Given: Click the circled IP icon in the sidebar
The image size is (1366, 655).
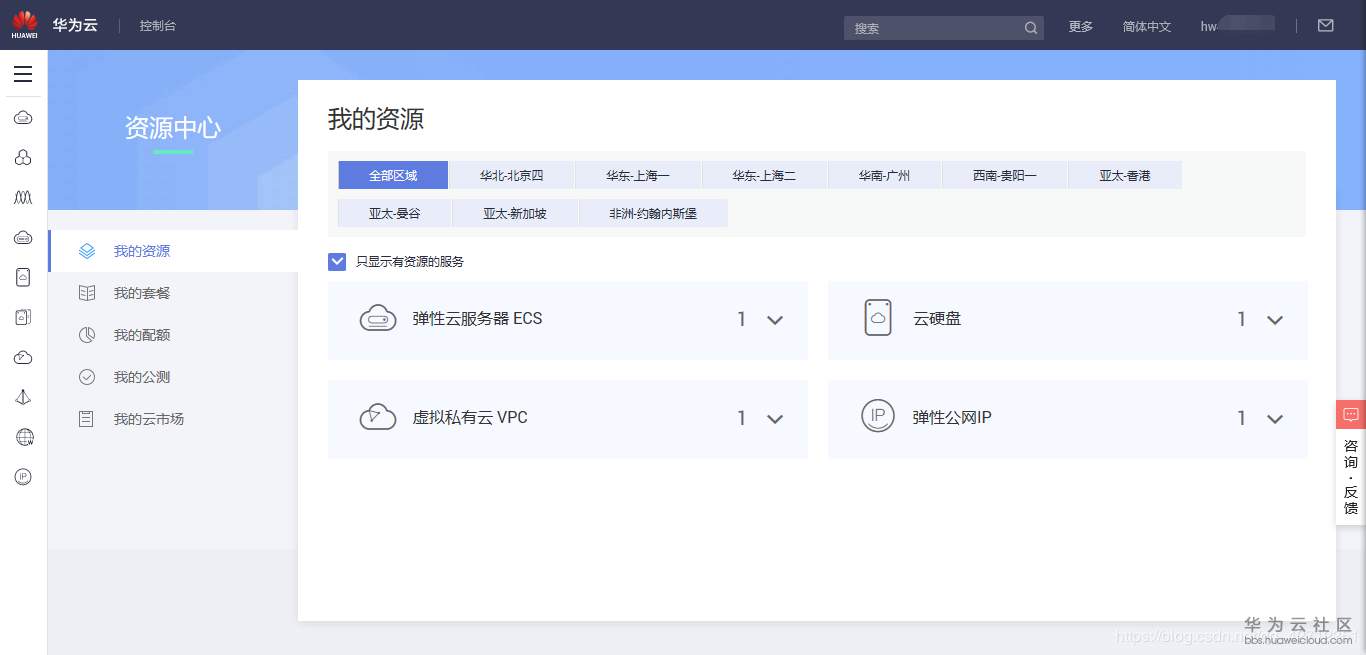Looking at the screenshot, I should coord(23,477).
